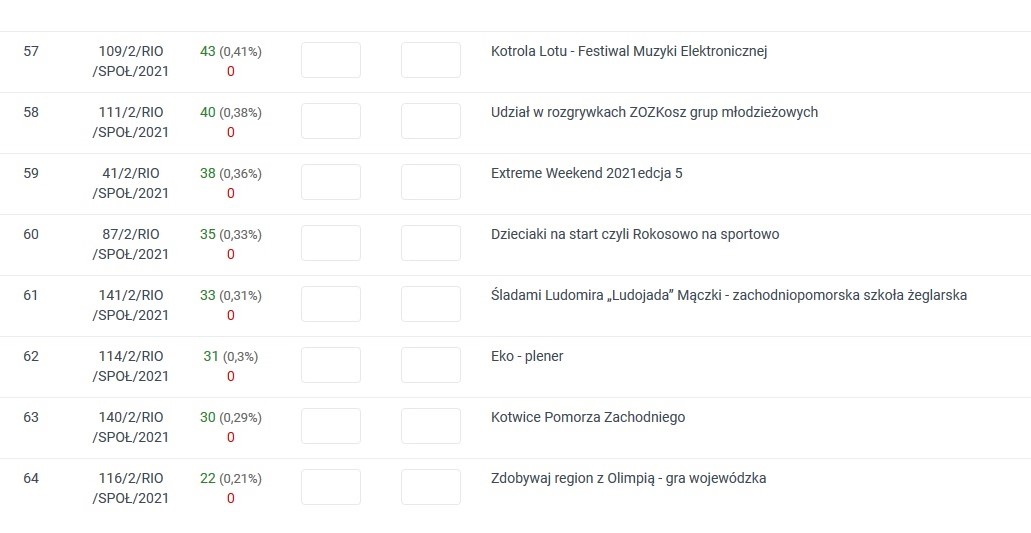Screen dimensions: 1031x533
Task: Select Zdobywaj region z Olimpią title
Action: pos(628,478)
